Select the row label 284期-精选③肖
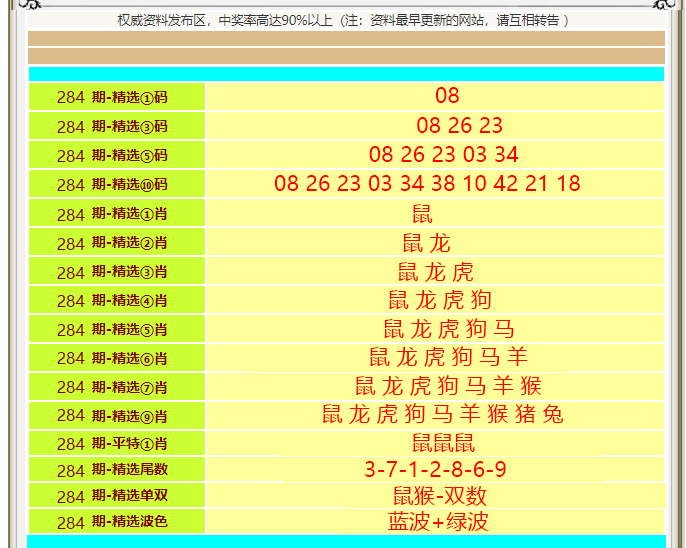 pos(112,271)
